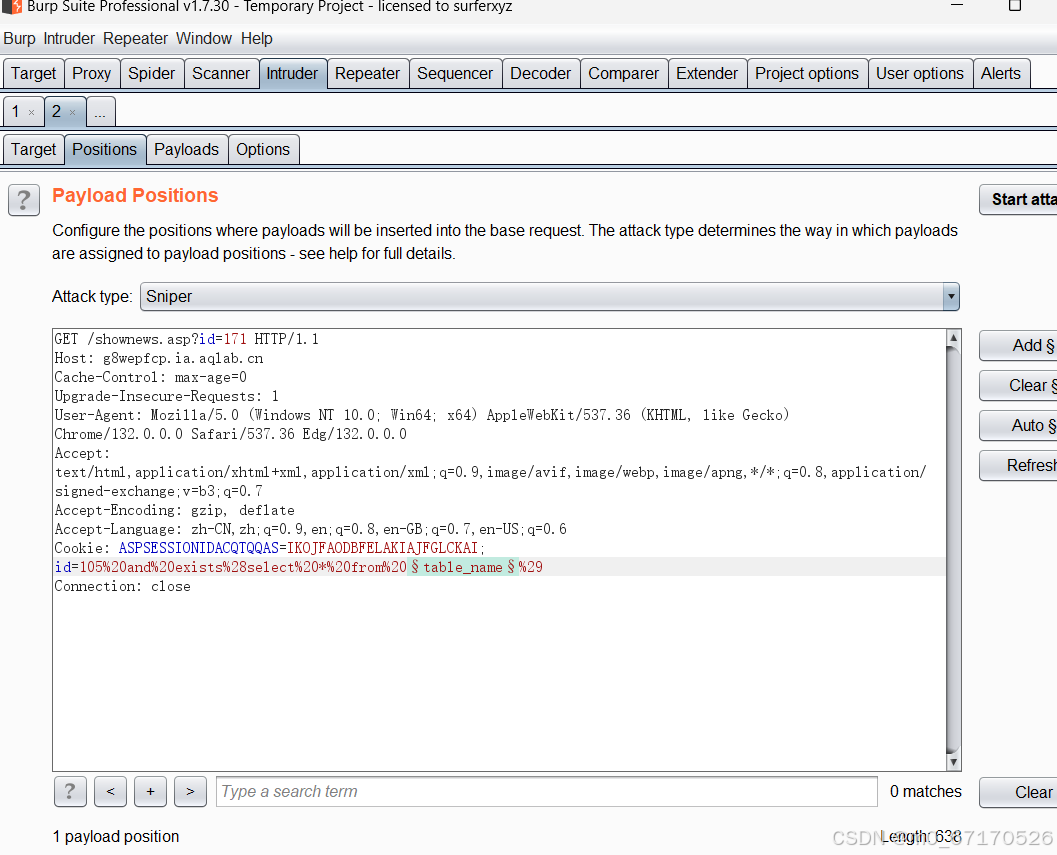
Task: Click the Clear § button
Action: (x=1019, y=386)
